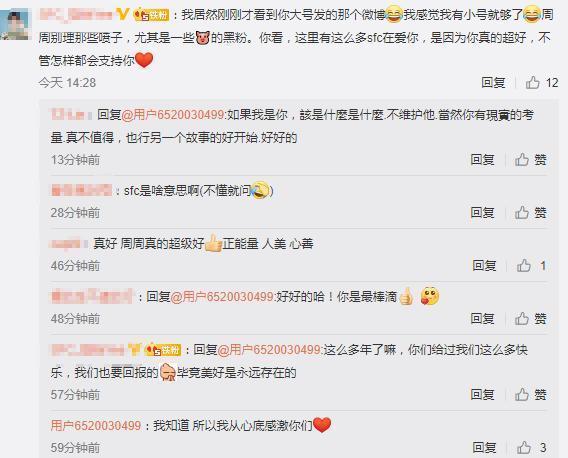Like the '我知道 所以我从心底感激你们' reply

(531, 447)
